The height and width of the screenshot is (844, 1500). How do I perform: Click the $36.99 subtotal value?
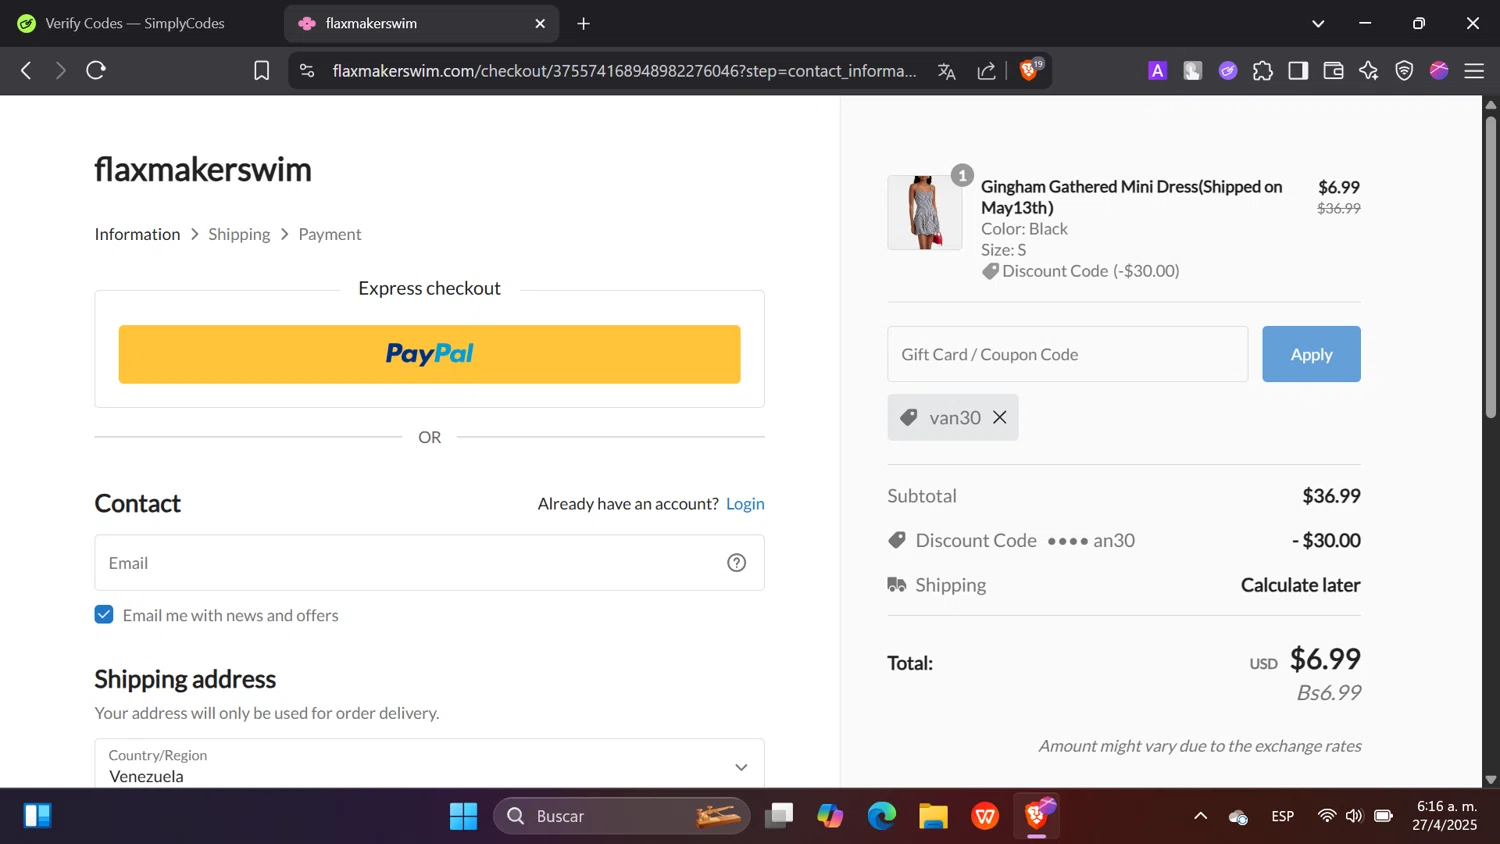click(x=1331, y=496)
